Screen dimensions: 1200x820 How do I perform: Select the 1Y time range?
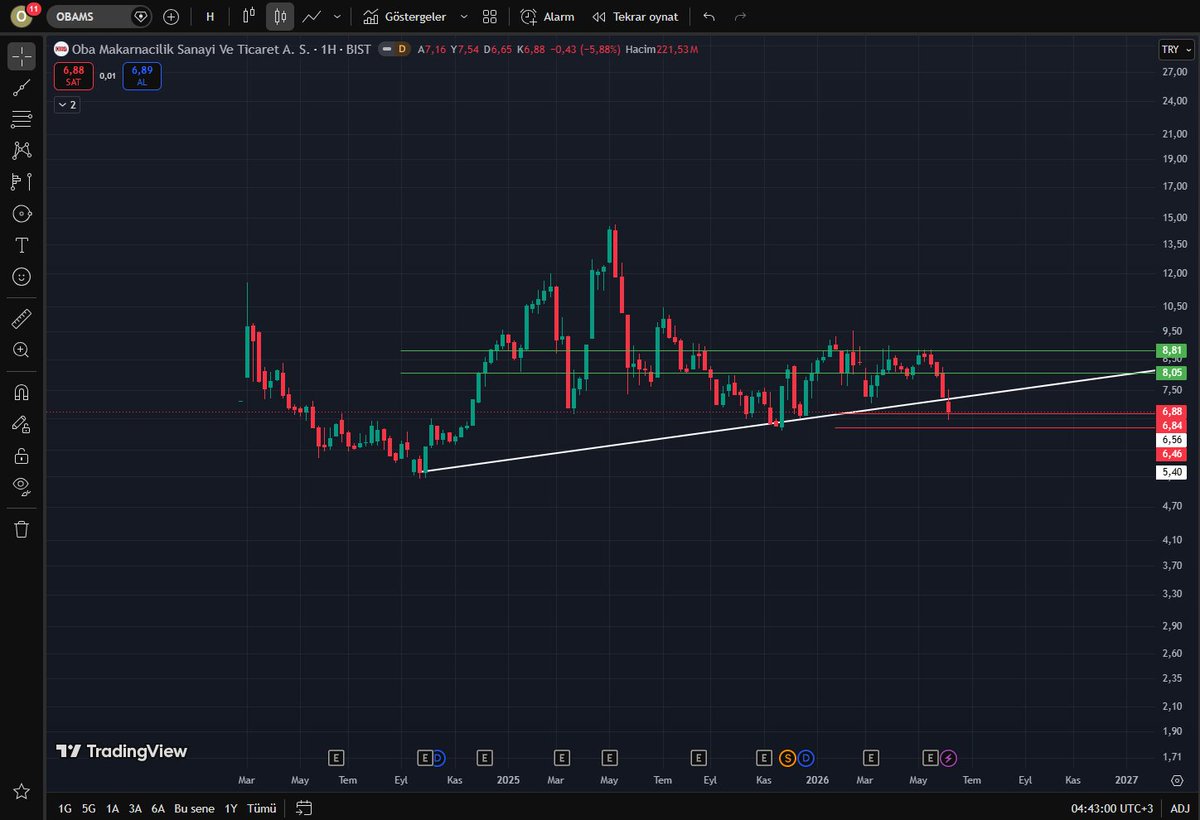point(231,808)
